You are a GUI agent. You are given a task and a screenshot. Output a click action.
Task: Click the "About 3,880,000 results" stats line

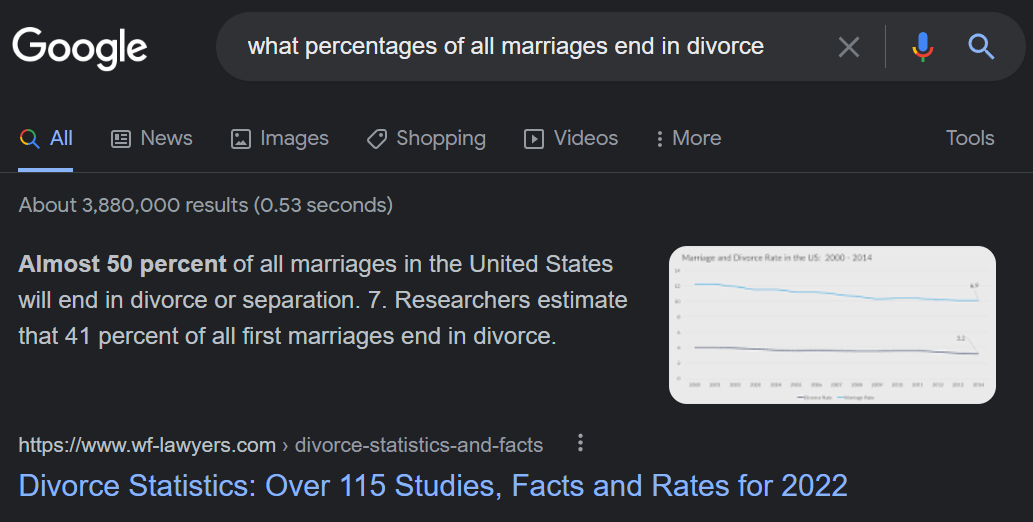point(205,206)
